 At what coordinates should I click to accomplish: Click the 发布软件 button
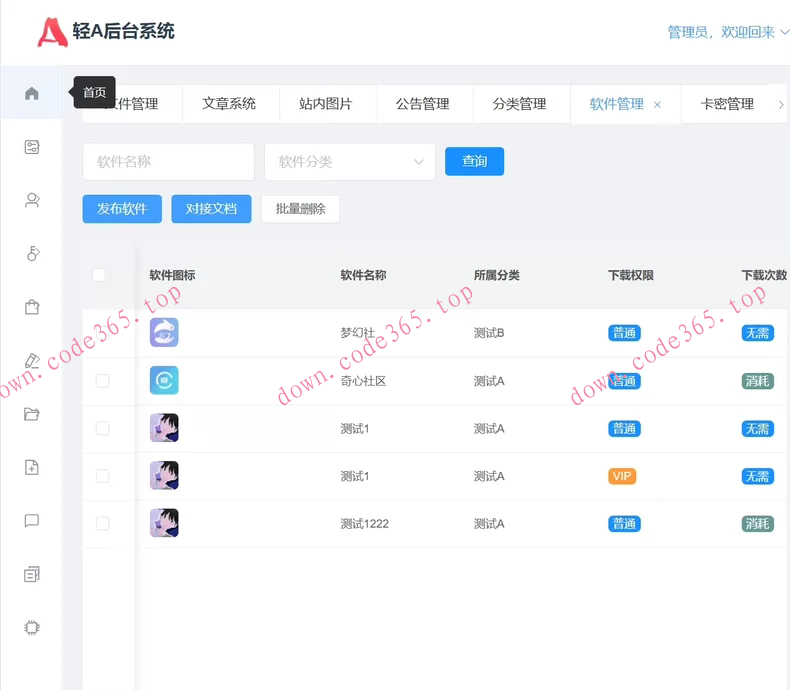122,209
